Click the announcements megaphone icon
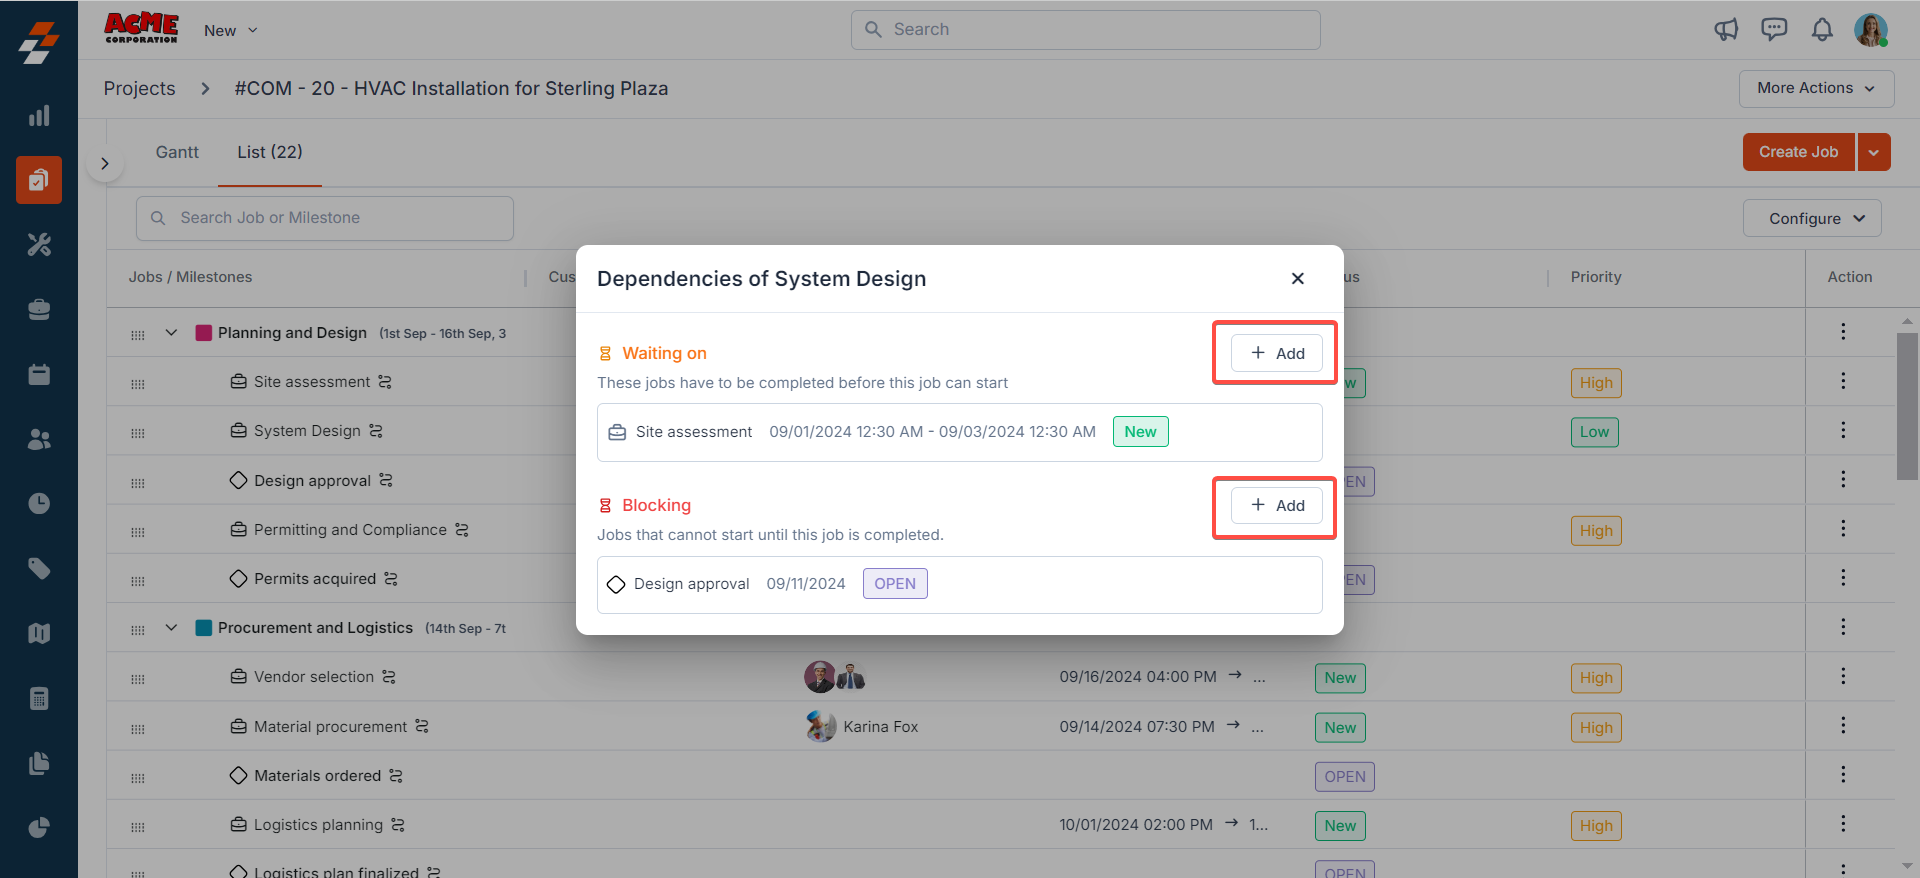The image size is (1920, 878). (1726, 30)
